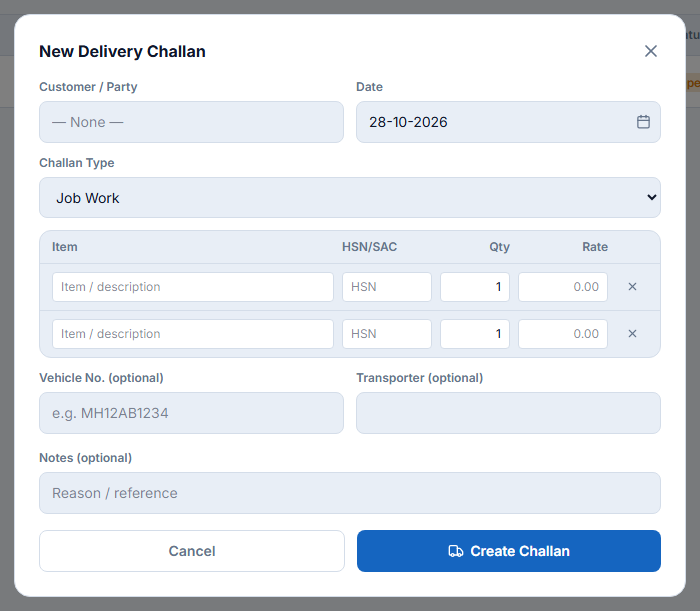Click the second row Rate field
This screenshot has height=611, width=700.
(562, 333)
